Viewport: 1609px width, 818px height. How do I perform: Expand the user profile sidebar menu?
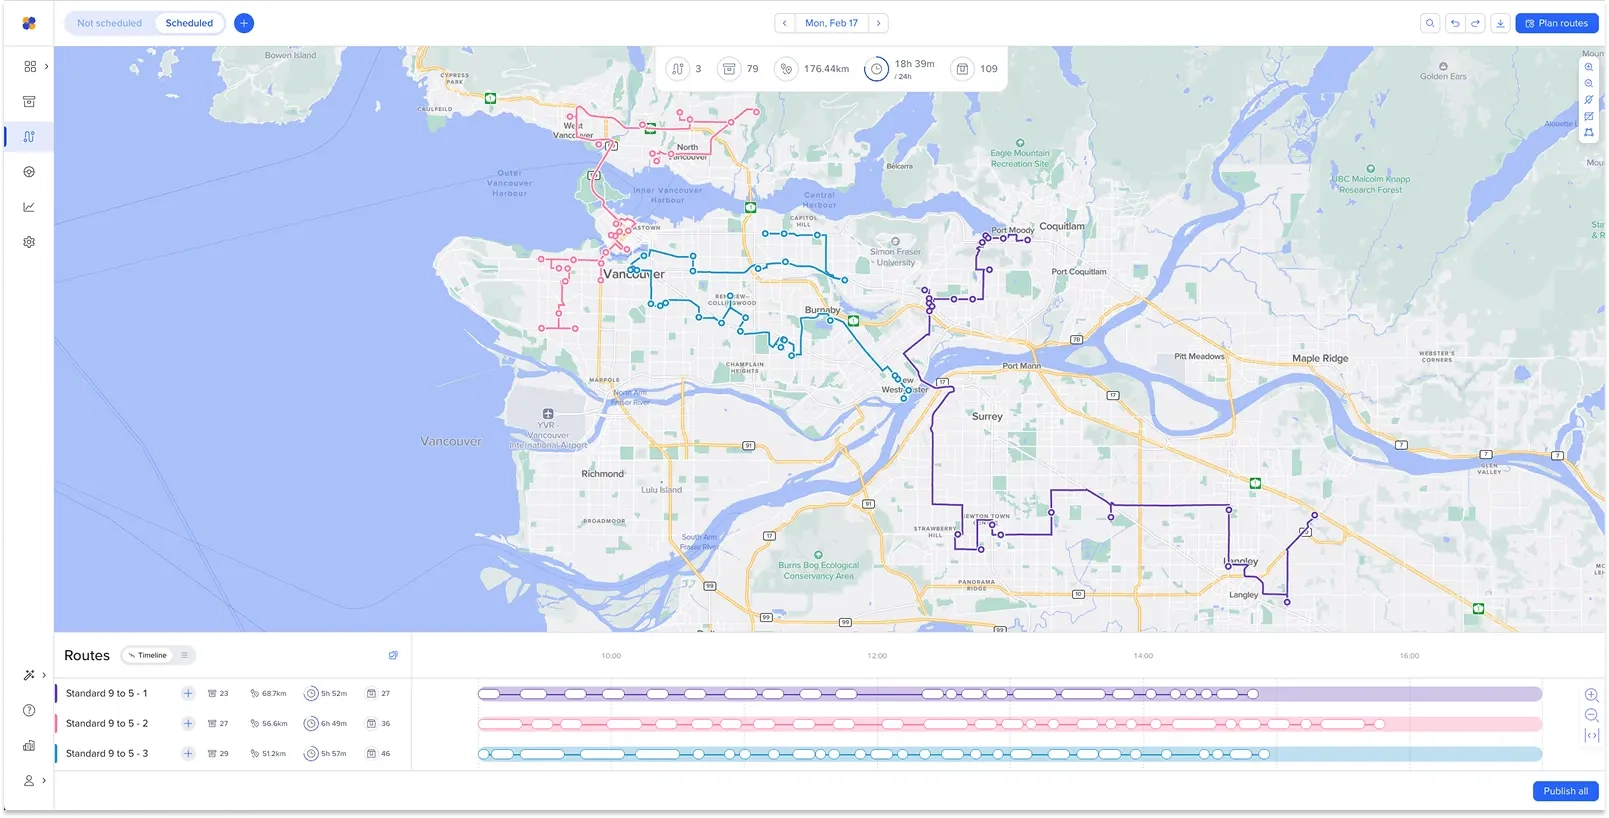[30, 780]
